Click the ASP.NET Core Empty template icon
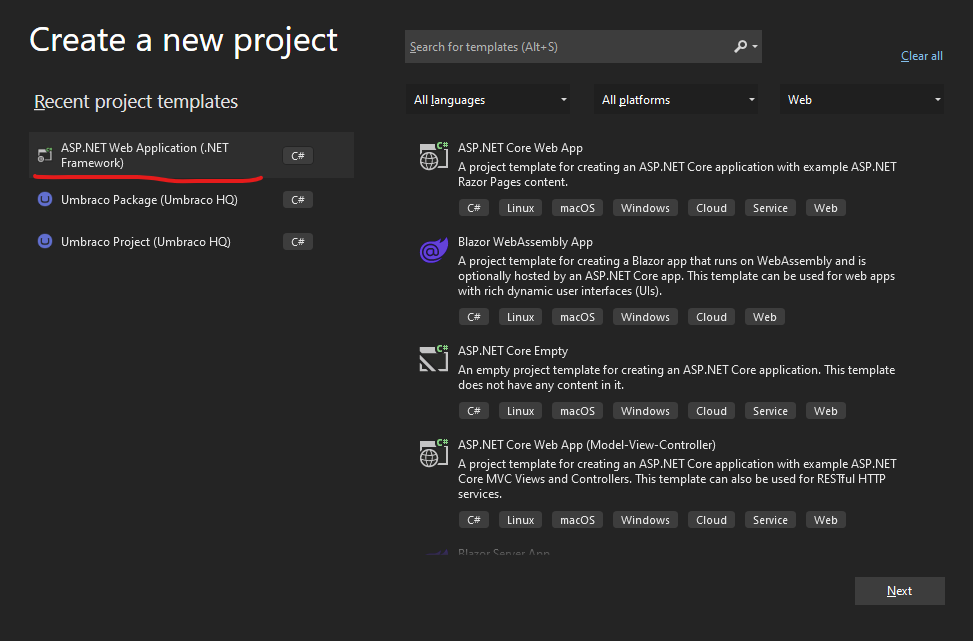Viewport: 973px width, 641px height. (434, 359)
